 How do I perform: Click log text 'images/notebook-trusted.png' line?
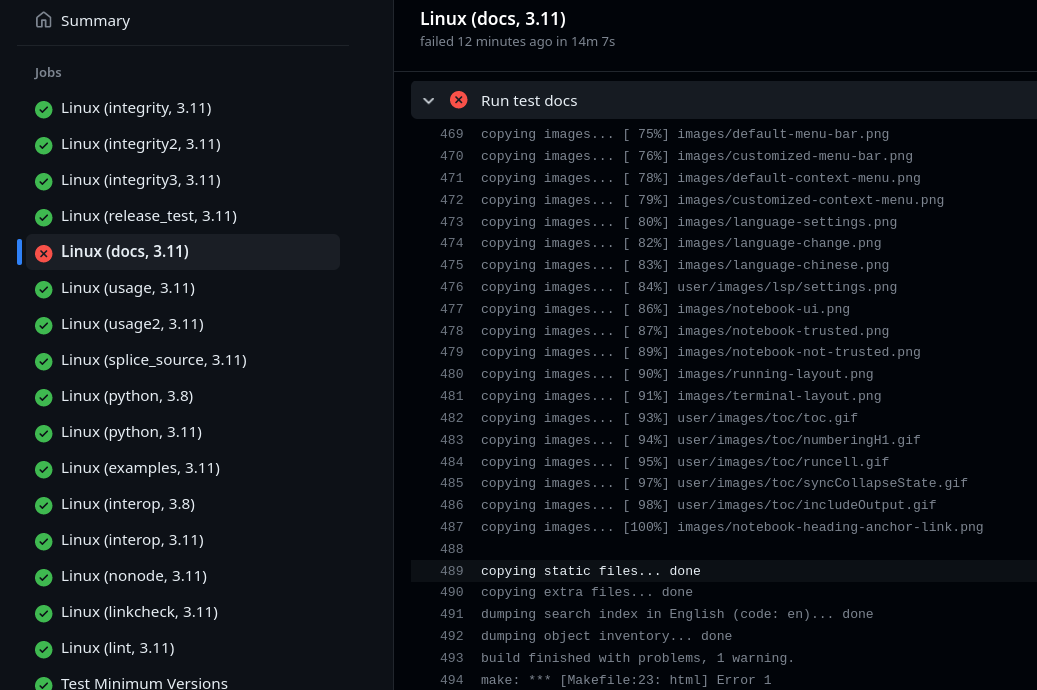(684, 331)
